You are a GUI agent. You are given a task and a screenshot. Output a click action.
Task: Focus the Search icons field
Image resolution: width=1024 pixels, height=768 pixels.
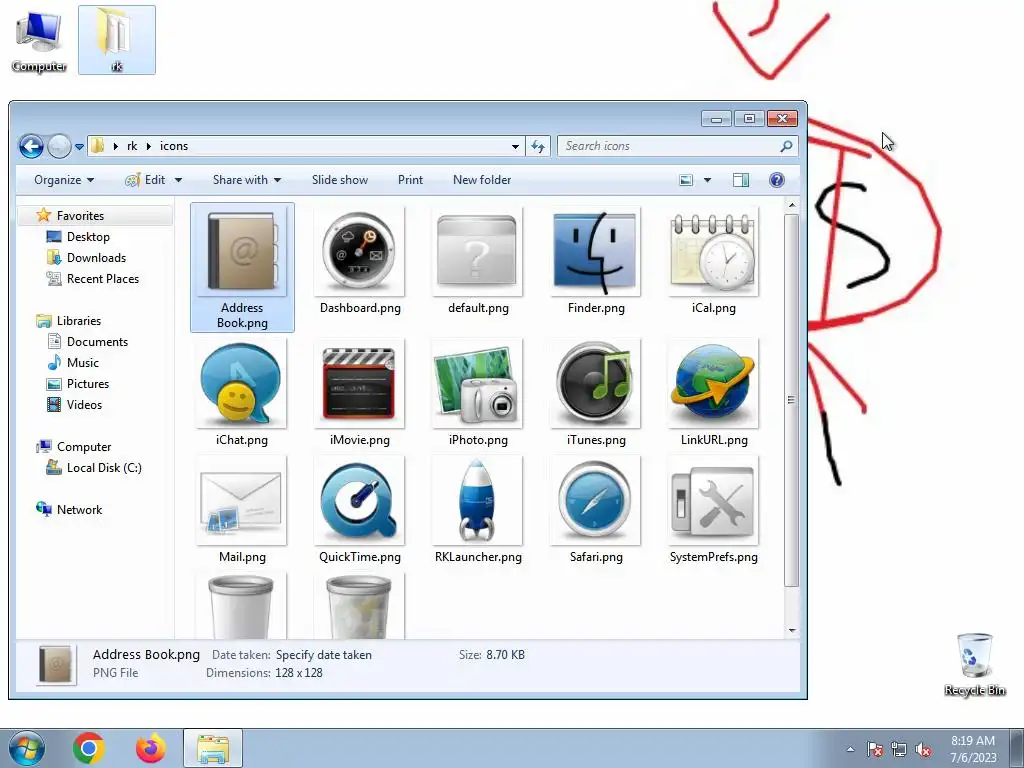tap(677, 146)
